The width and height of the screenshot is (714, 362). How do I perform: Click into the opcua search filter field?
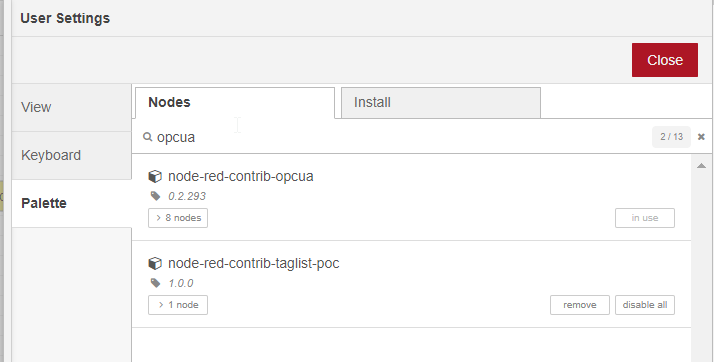click(401, 137)
